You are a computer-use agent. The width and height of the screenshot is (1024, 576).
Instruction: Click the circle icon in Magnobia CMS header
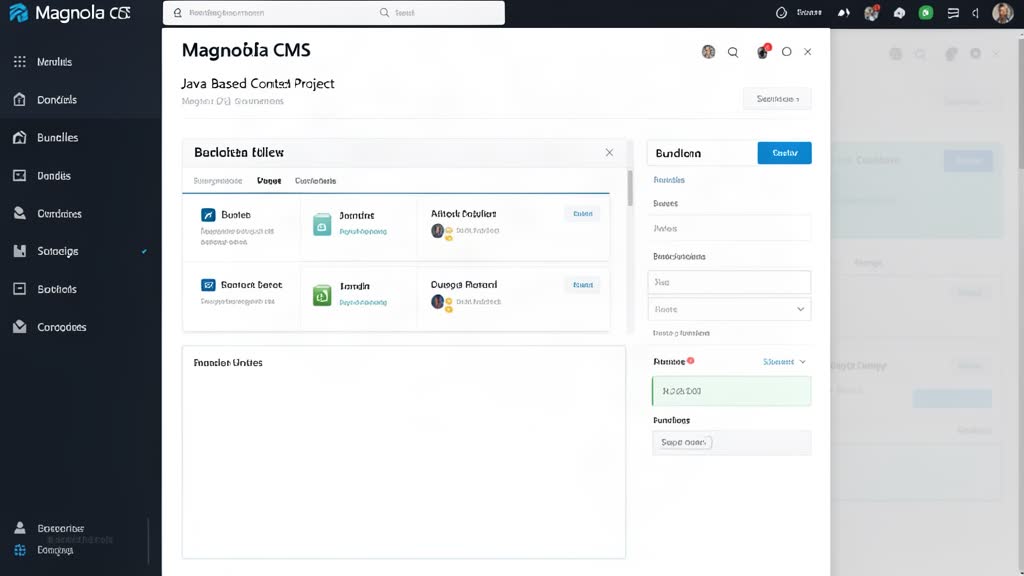click(786, 52)
